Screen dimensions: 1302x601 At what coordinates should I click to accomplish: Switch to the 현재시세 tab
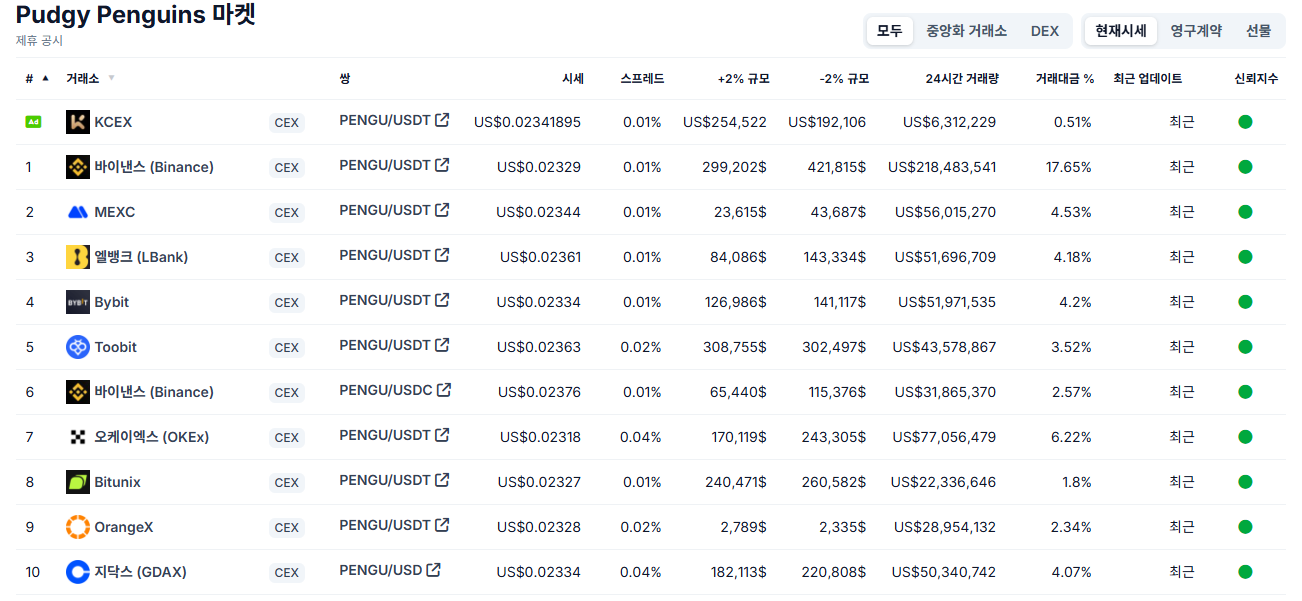1121,31
